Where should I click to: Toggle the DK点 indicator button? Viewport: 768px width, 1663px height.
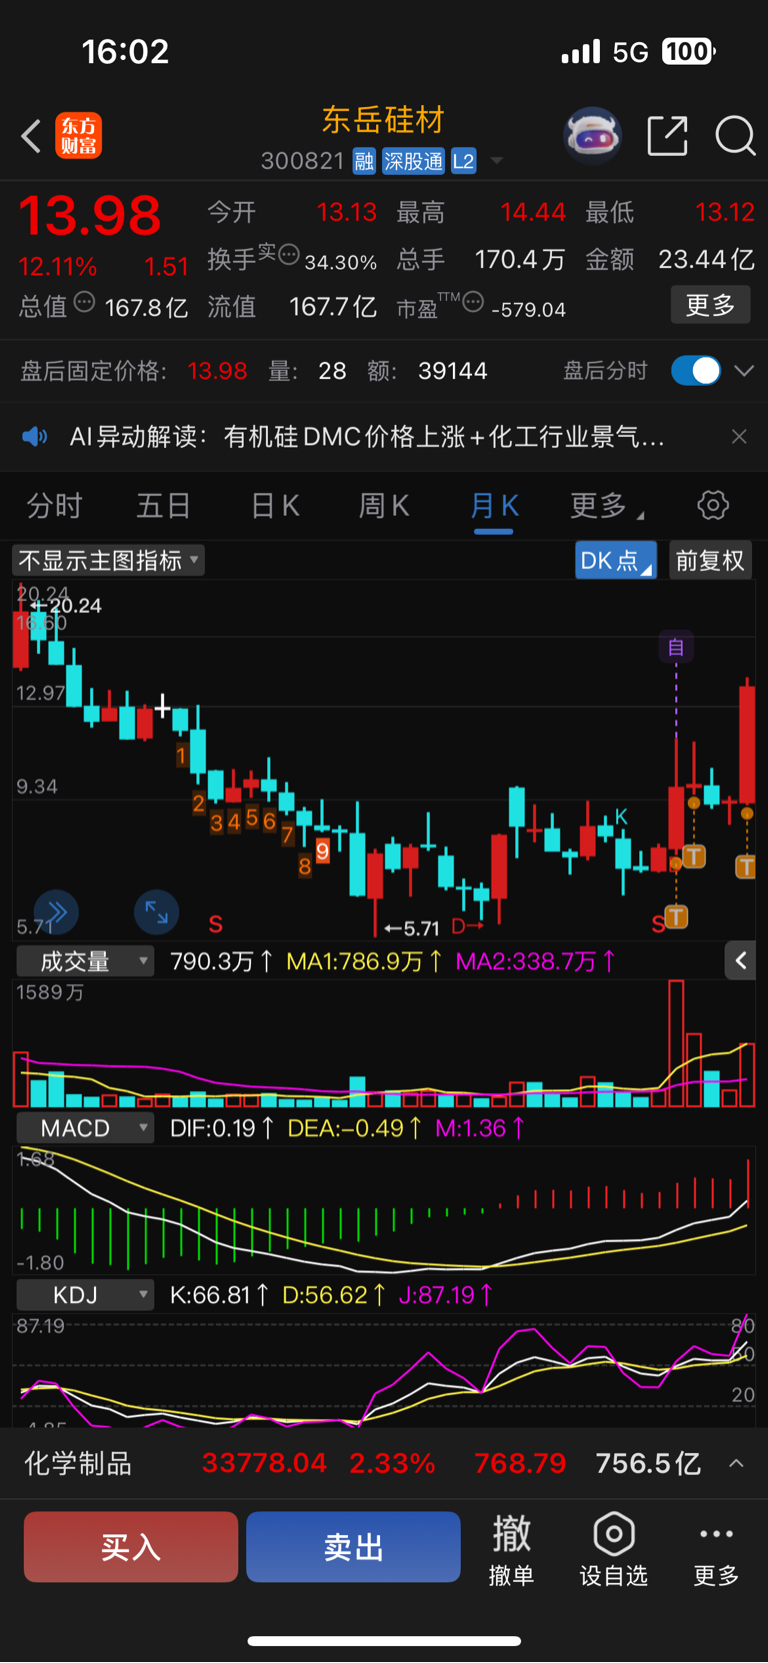coord(615,560)
